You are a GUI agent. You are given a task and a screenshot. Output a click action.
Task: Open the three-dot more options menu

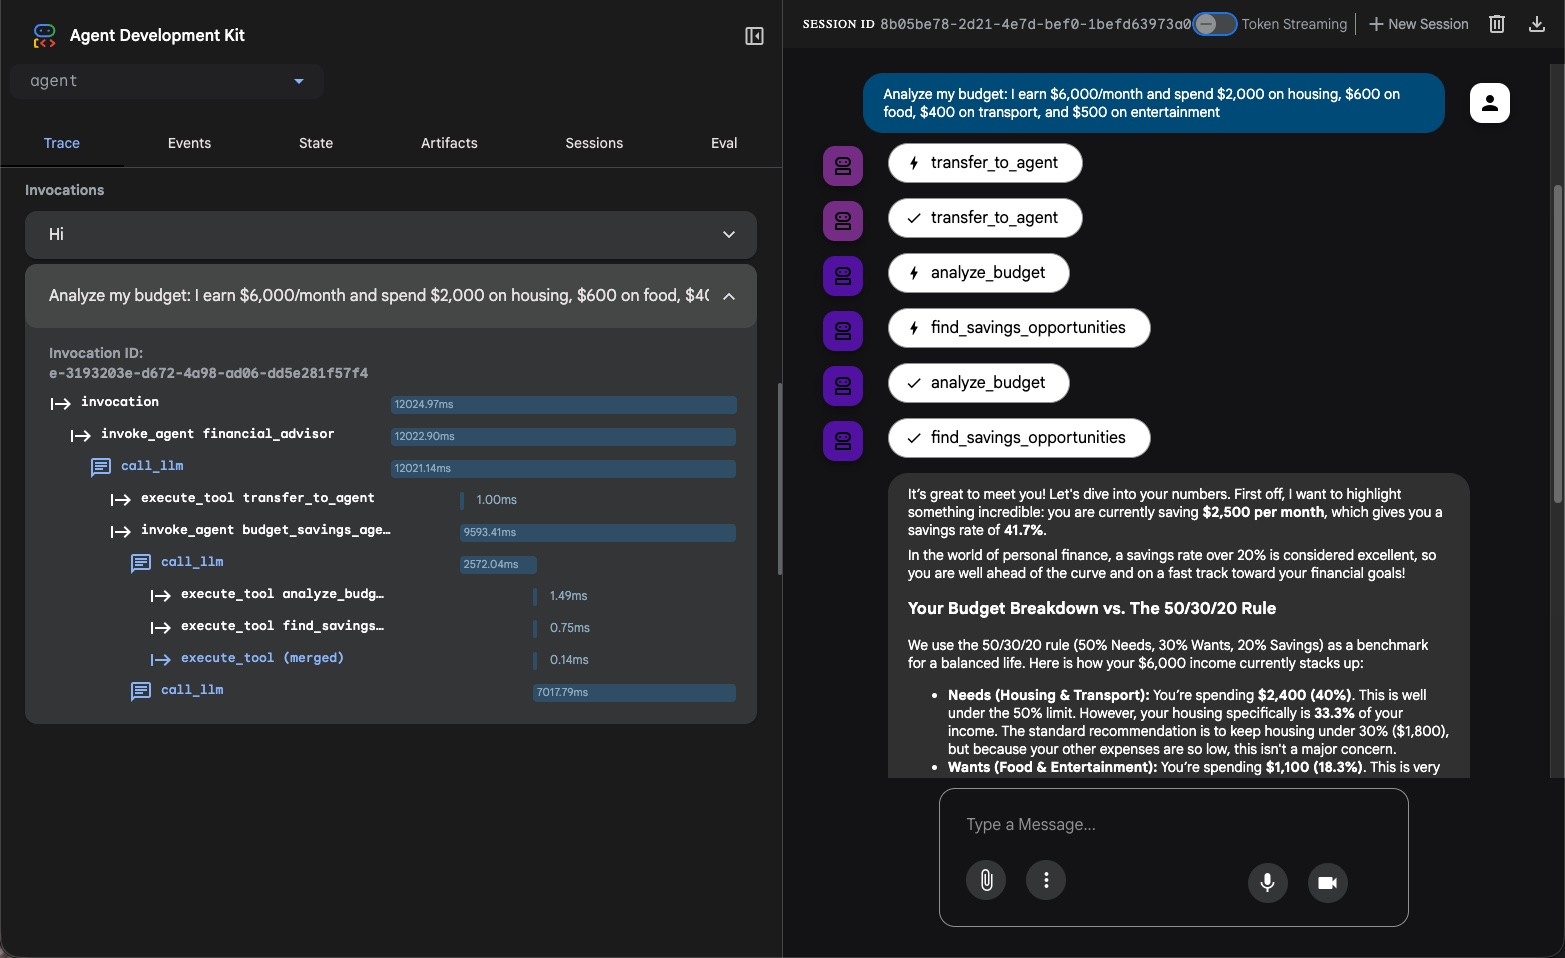pos(1046,881)
